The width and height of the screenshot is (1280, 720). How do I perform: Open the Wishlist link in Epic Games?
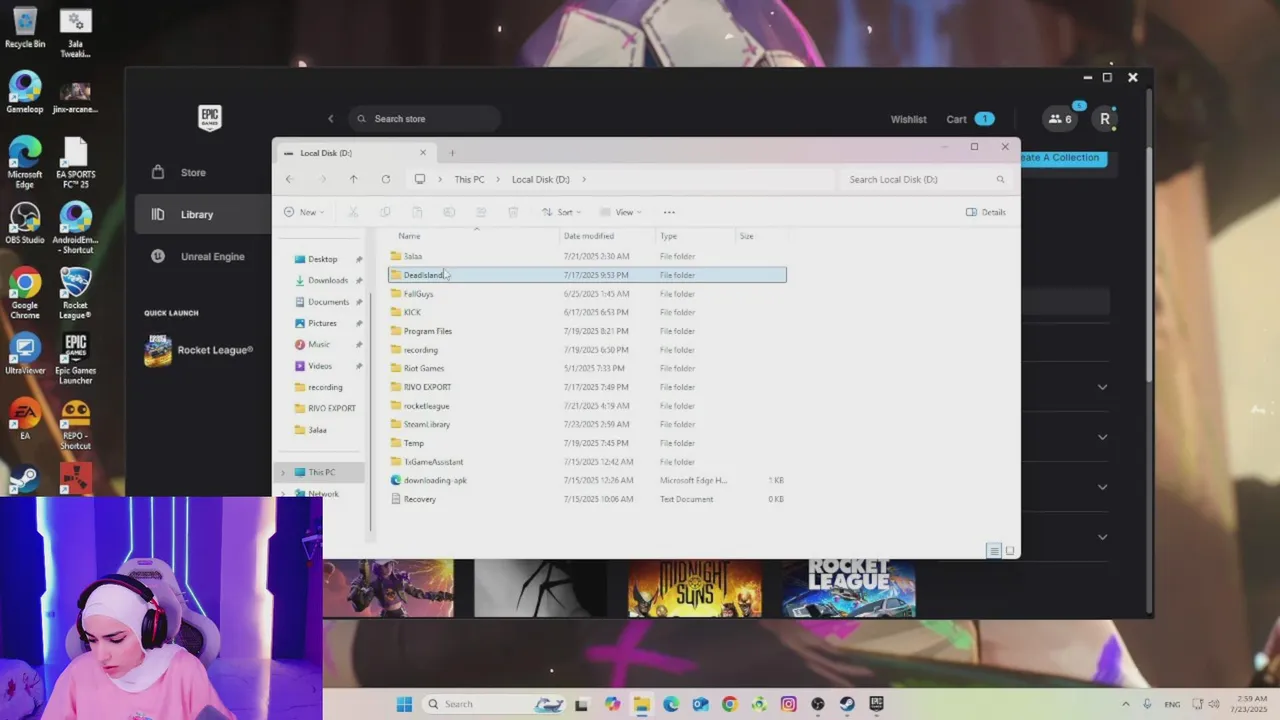click(x=908, y=119)
